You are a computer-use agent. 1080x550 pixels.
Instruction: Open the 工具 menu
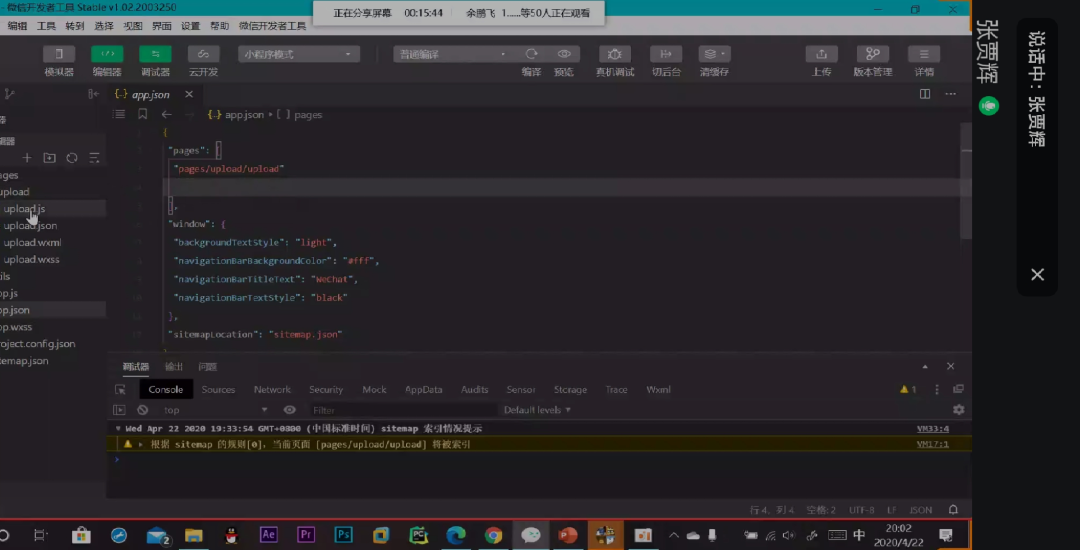46,26
